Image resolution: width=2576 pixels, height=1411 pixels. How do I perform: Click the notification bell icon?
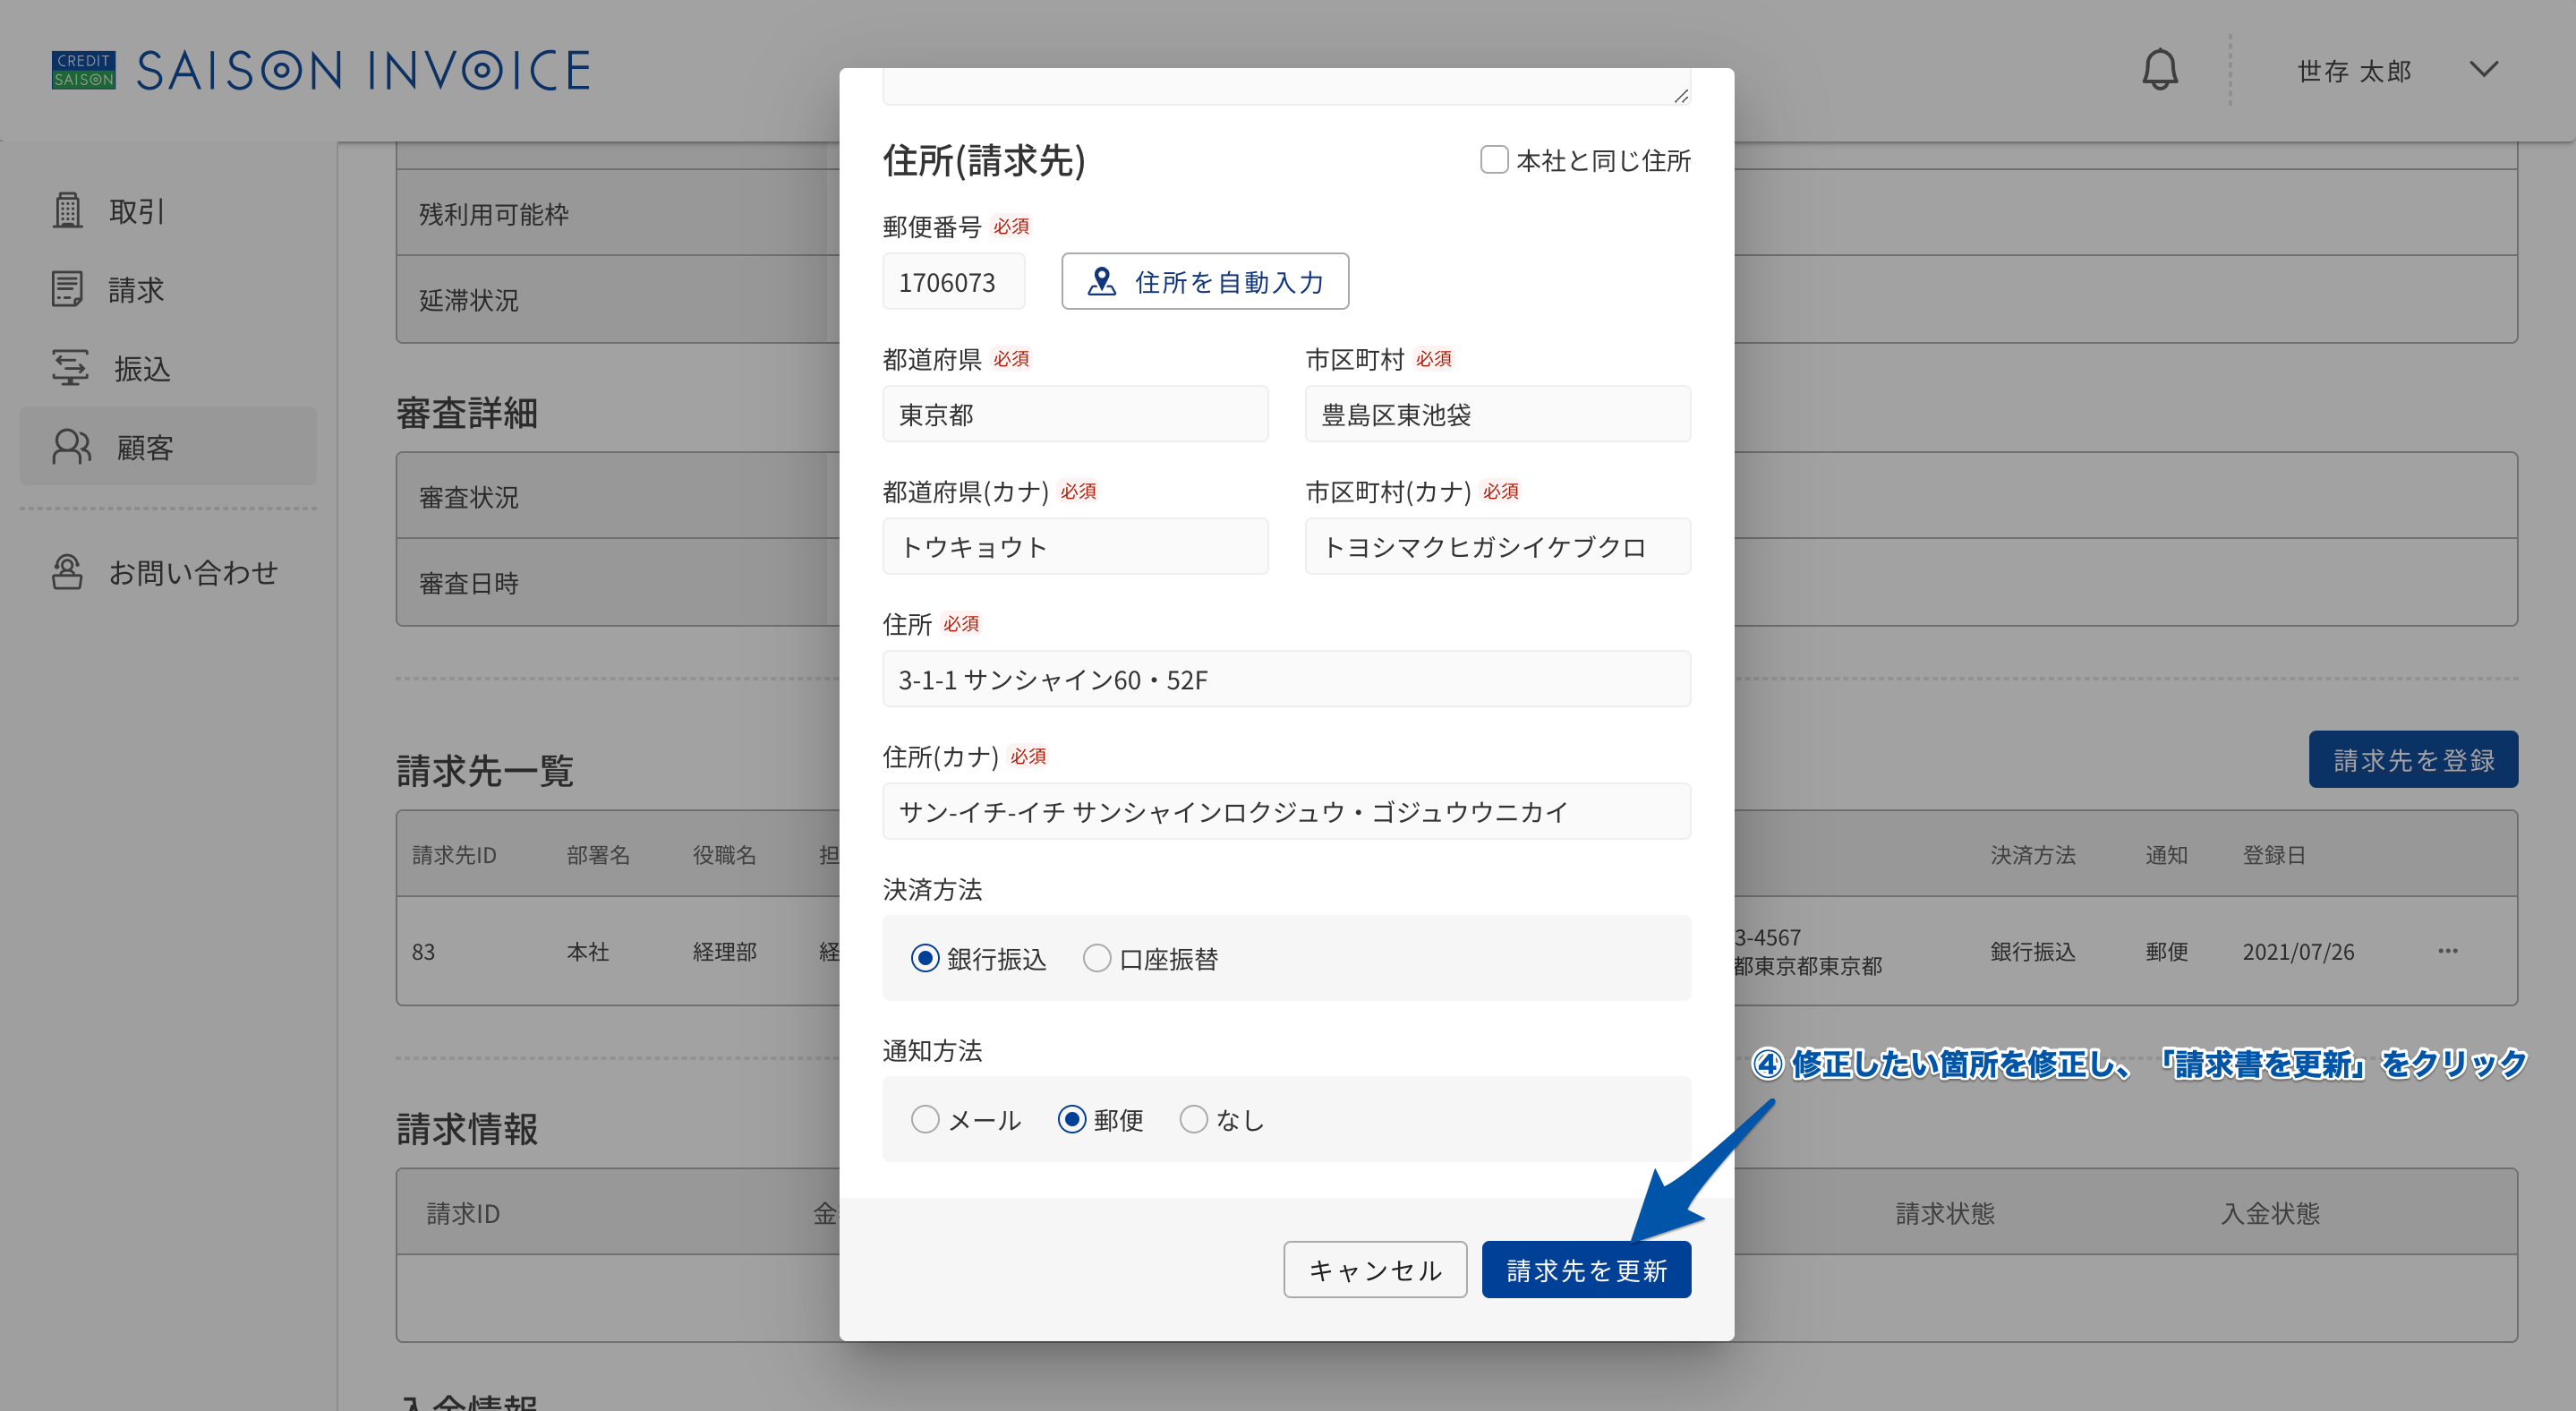(2159, 70)
